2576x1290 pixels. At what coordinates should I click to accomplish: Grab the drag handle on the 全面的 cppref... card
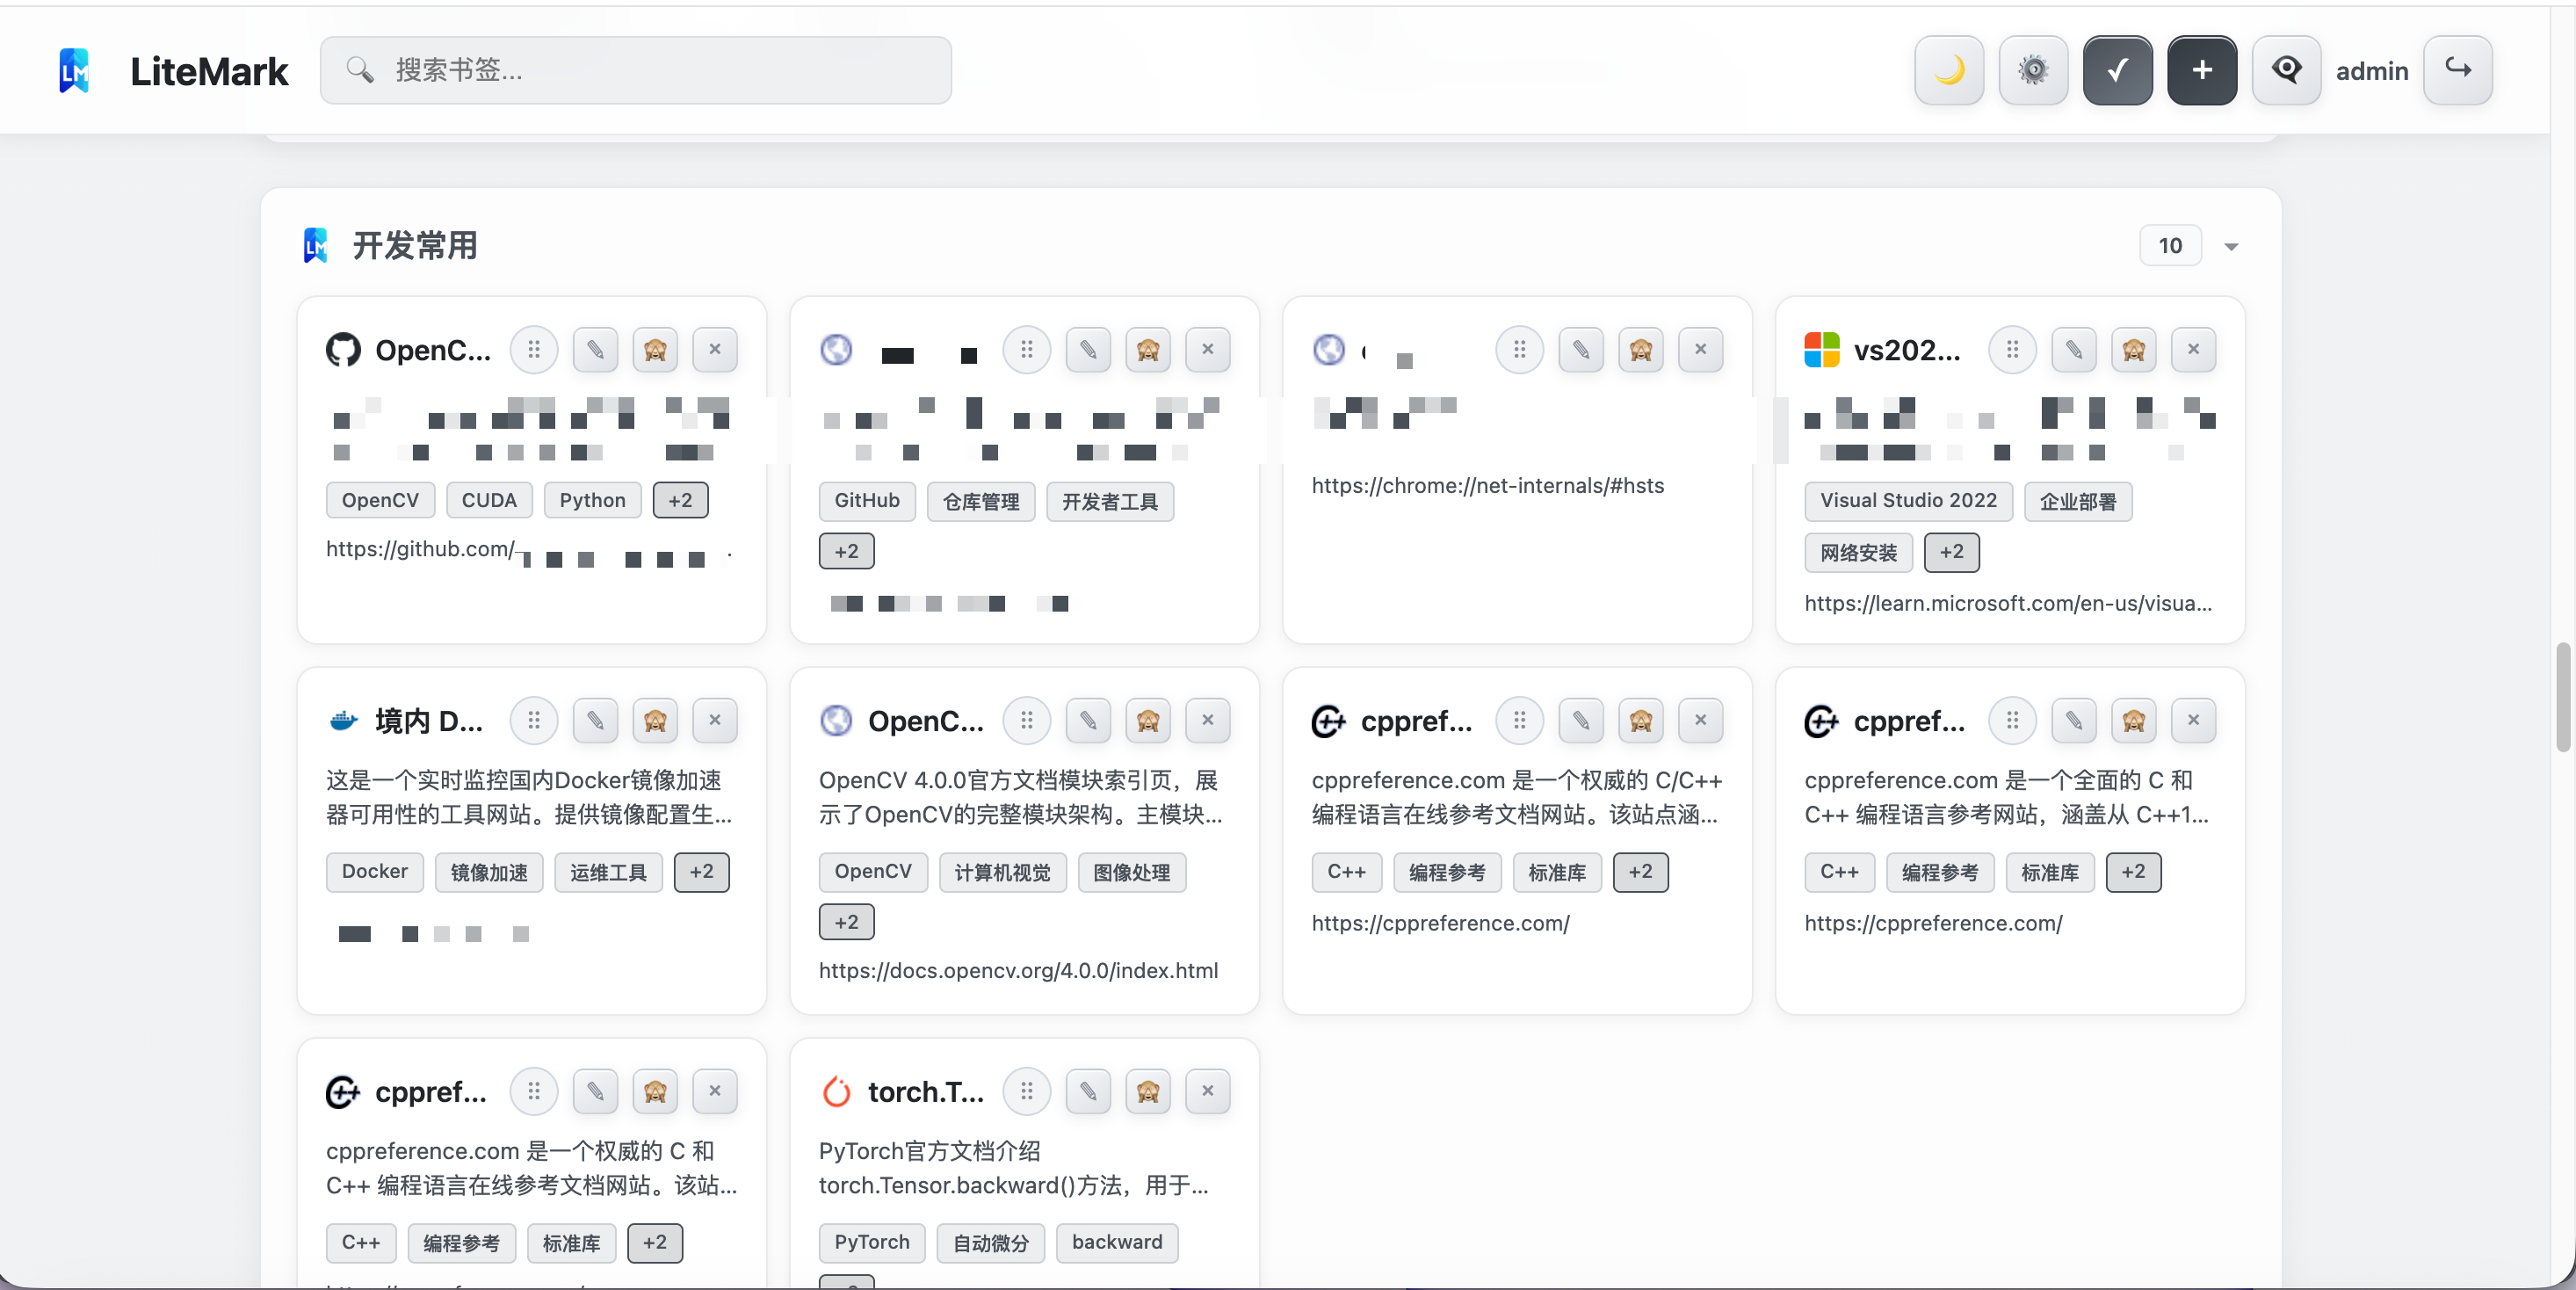pos(2013,721)
